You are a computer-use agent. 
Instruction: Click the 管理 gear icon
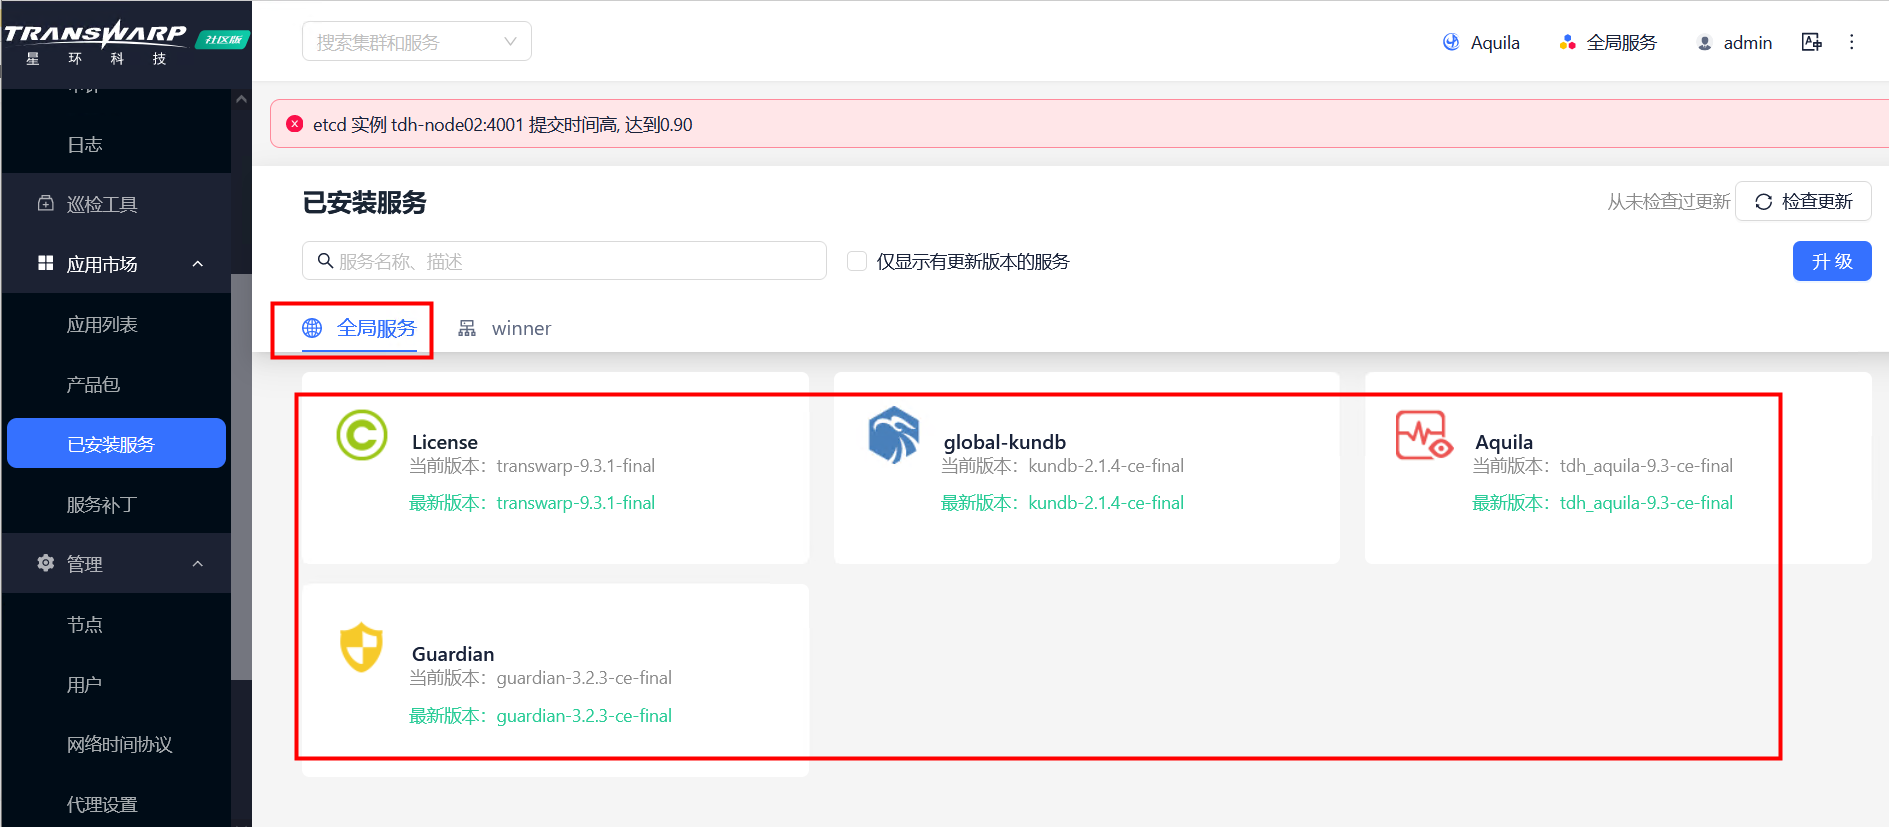46,563
